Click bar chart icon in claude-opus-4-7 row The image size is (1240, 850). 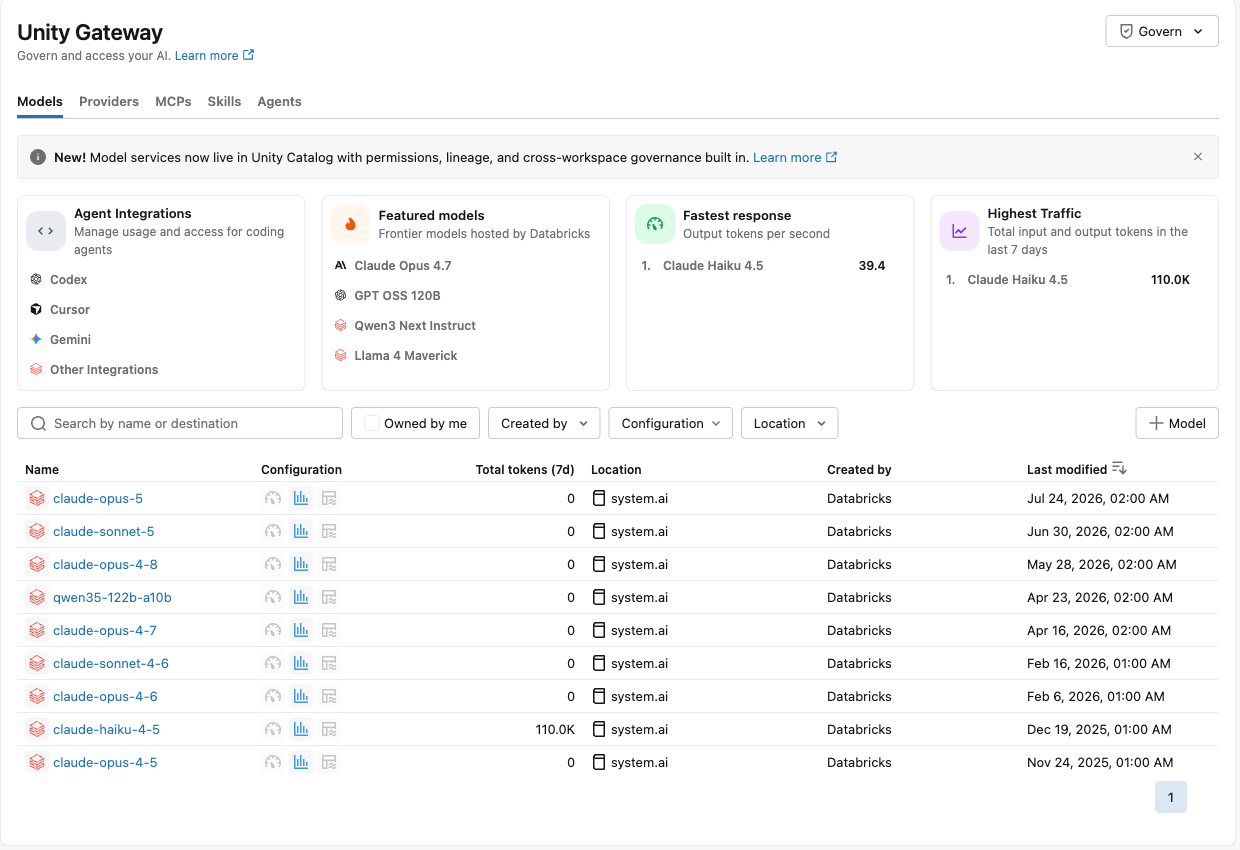301,630
